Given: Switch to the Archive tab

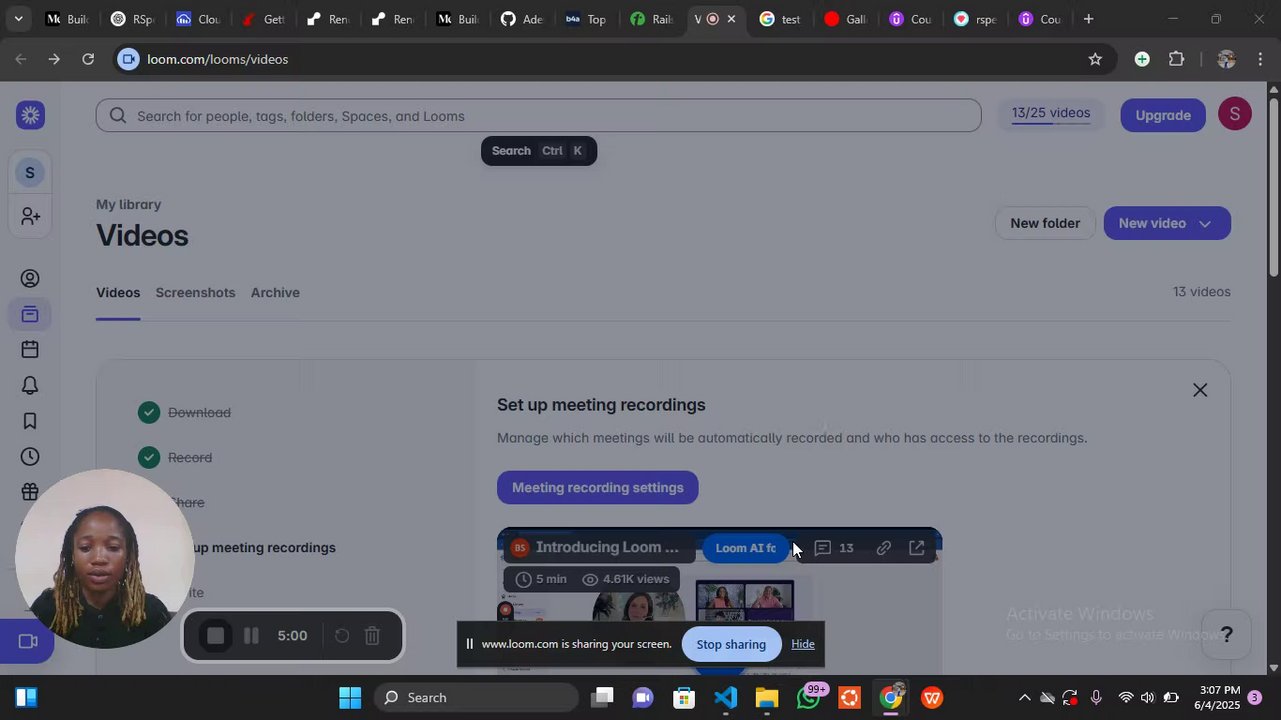Looking at the screenshot, I should pos(275,293).
